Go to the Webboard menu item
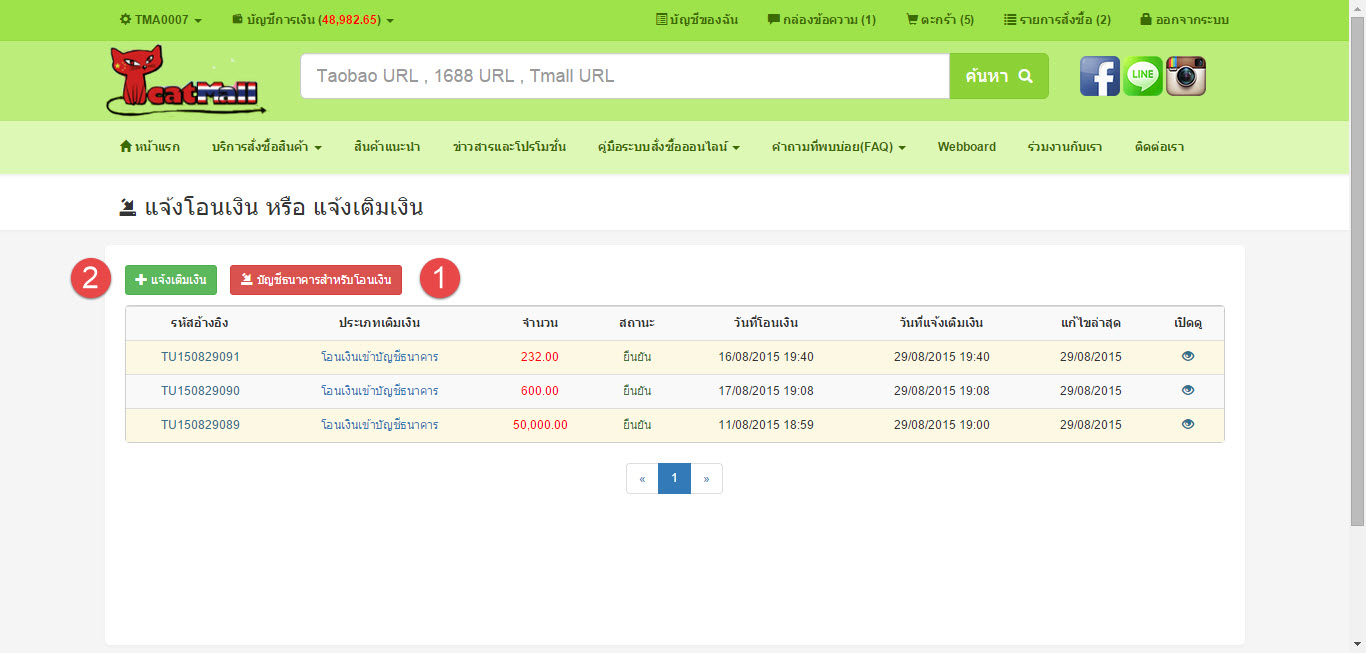This screenshot has width=1366, height=653. click(966, 147)
